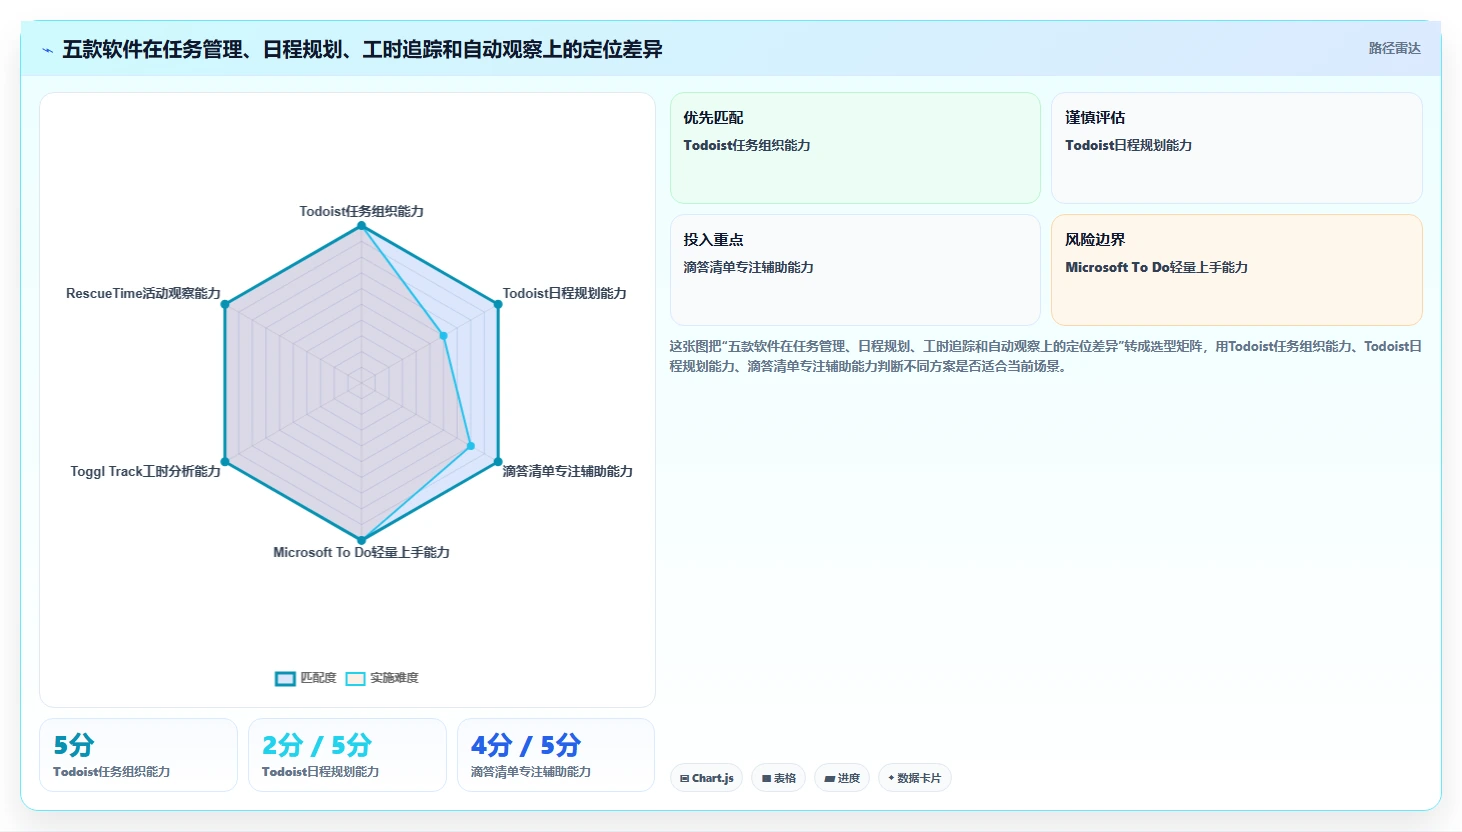
Task: Click the RescueTime活动观察能力 radar axis label
Action: pos(143,293)
